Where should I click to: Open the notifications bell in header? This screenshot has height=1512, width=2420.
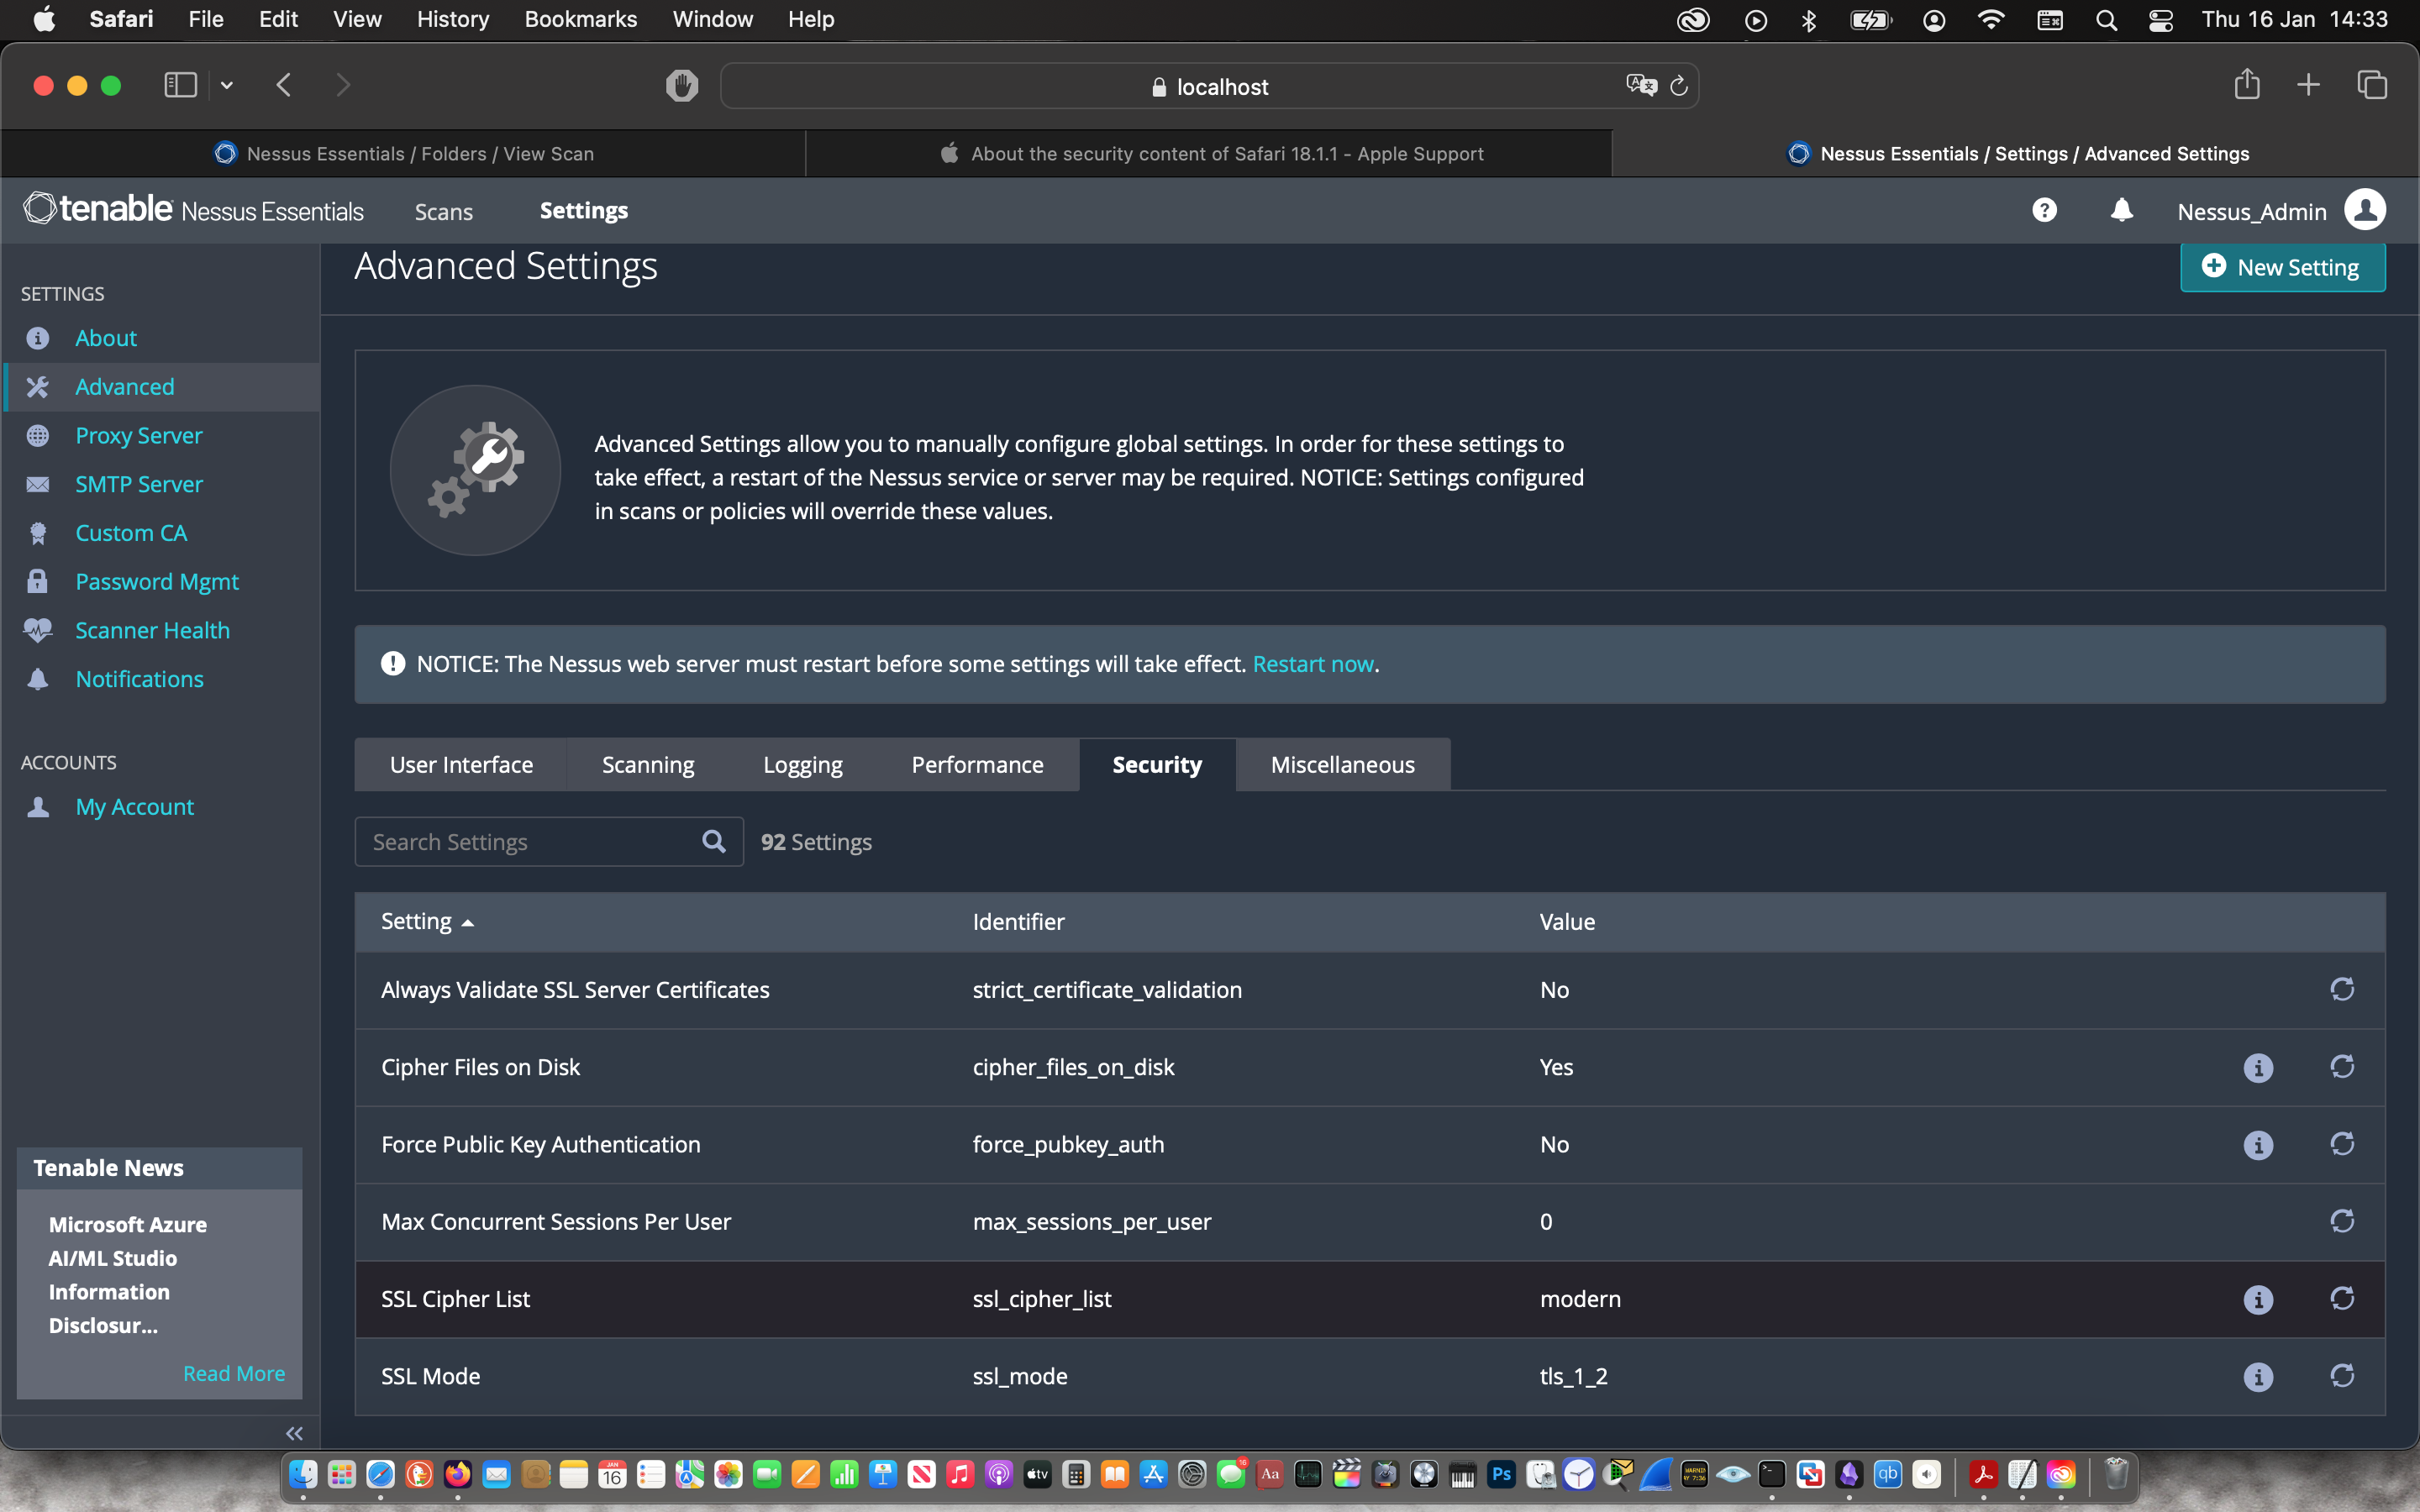click(2121, 210)
